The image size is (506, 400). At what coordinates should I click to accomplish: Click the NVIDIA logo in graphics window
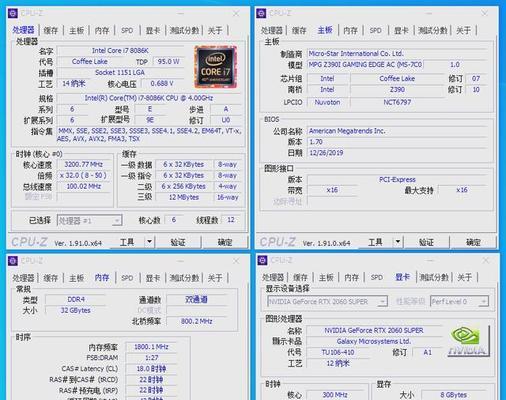coord(469,341)
